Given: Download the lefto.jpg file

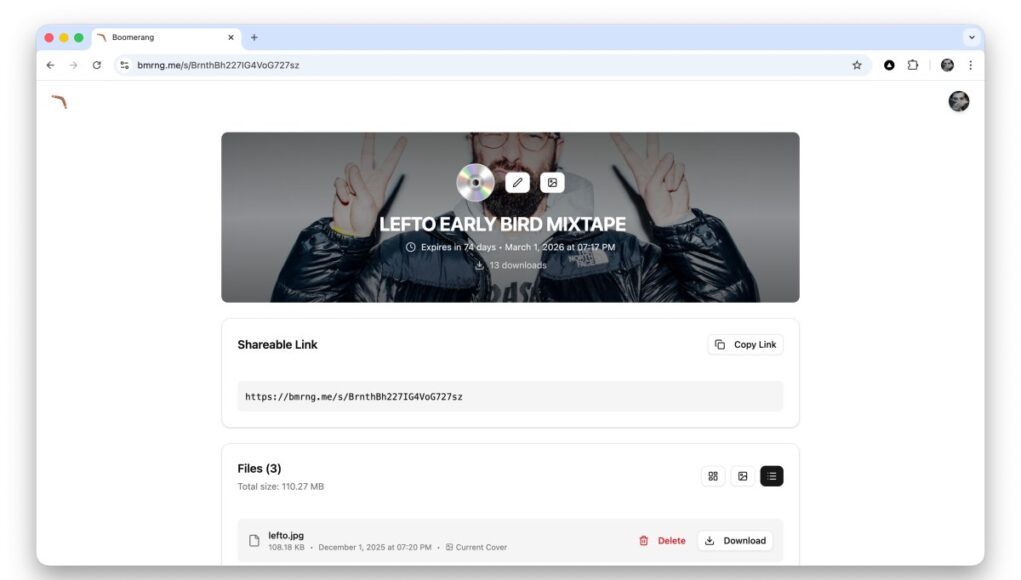Looking at the screenshot, I should tap(735, 540).
